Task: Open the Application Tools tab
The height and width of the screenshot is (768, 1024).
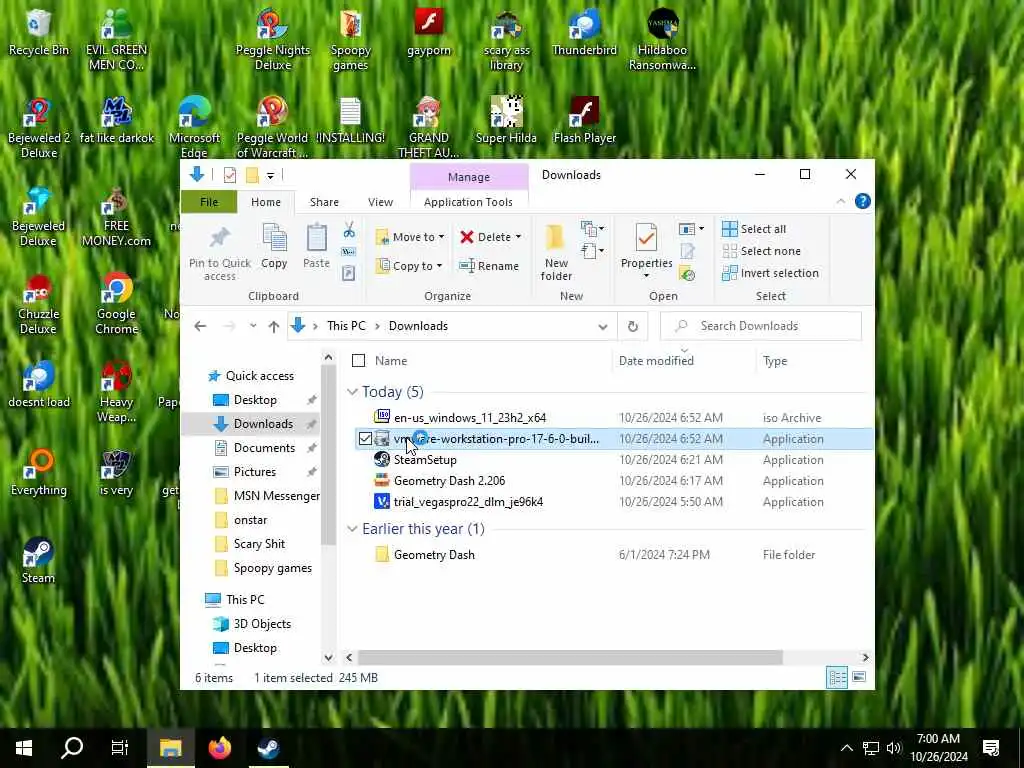Action: pyautogui.click(x=468, y=202)
